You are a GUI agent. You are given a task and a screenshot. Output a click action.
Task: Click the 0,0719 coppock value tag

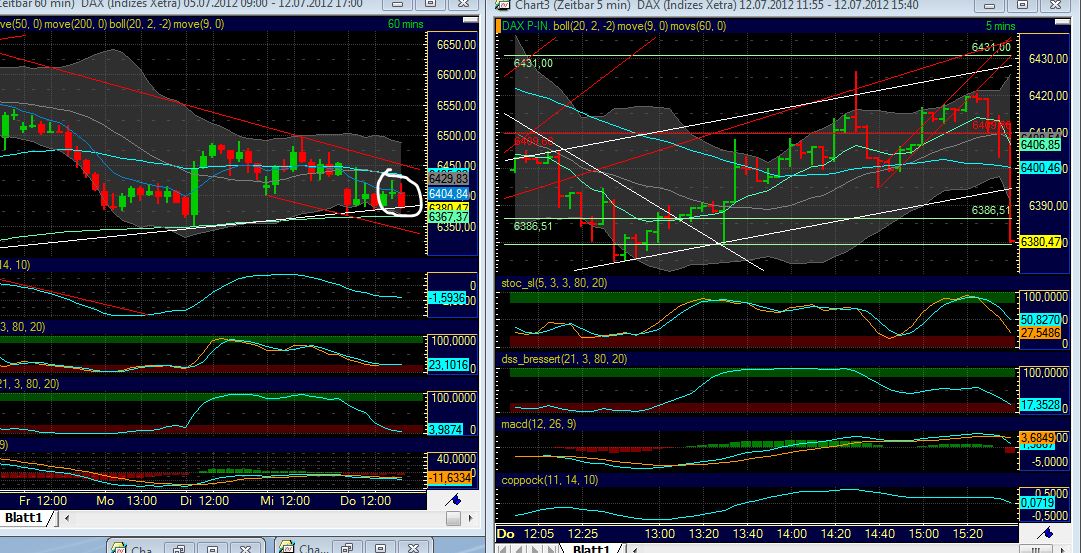point(1040,503)
